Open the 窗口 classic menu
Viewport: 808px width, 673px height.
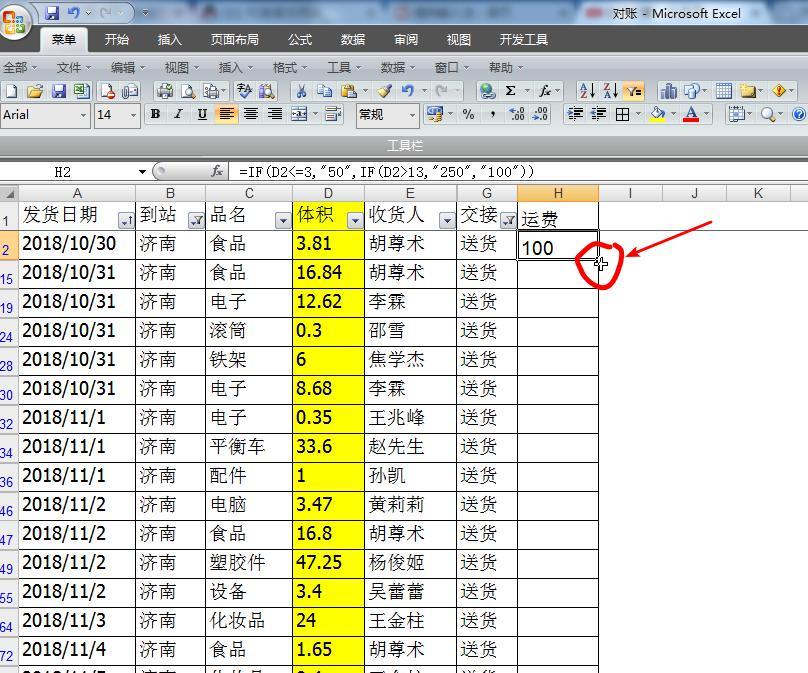[451, 68]
